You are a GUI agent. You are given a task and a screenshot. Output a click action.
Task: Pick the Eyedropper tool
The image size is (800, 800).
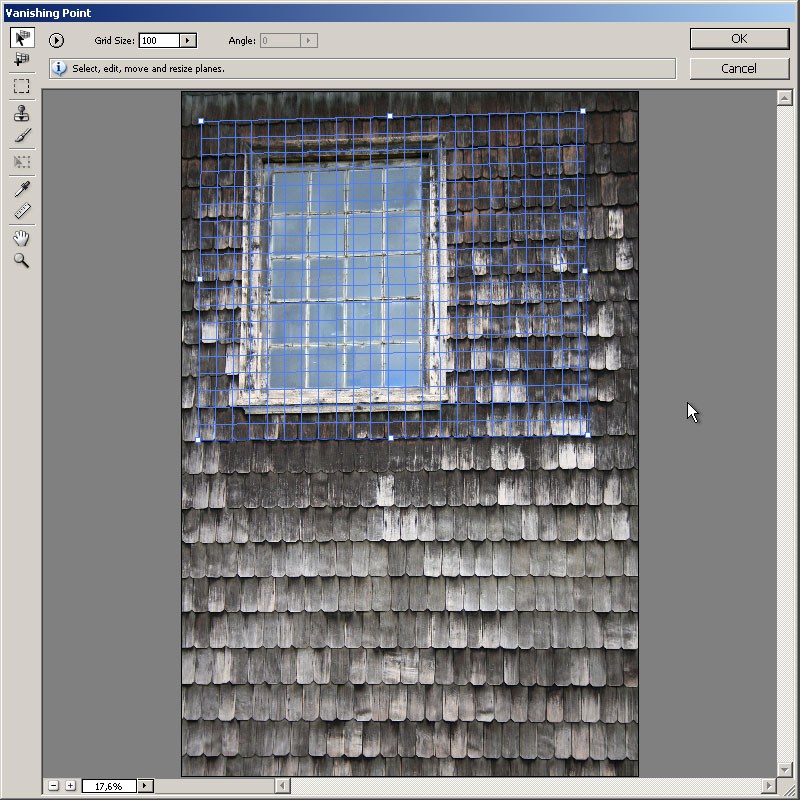point(22,189)
